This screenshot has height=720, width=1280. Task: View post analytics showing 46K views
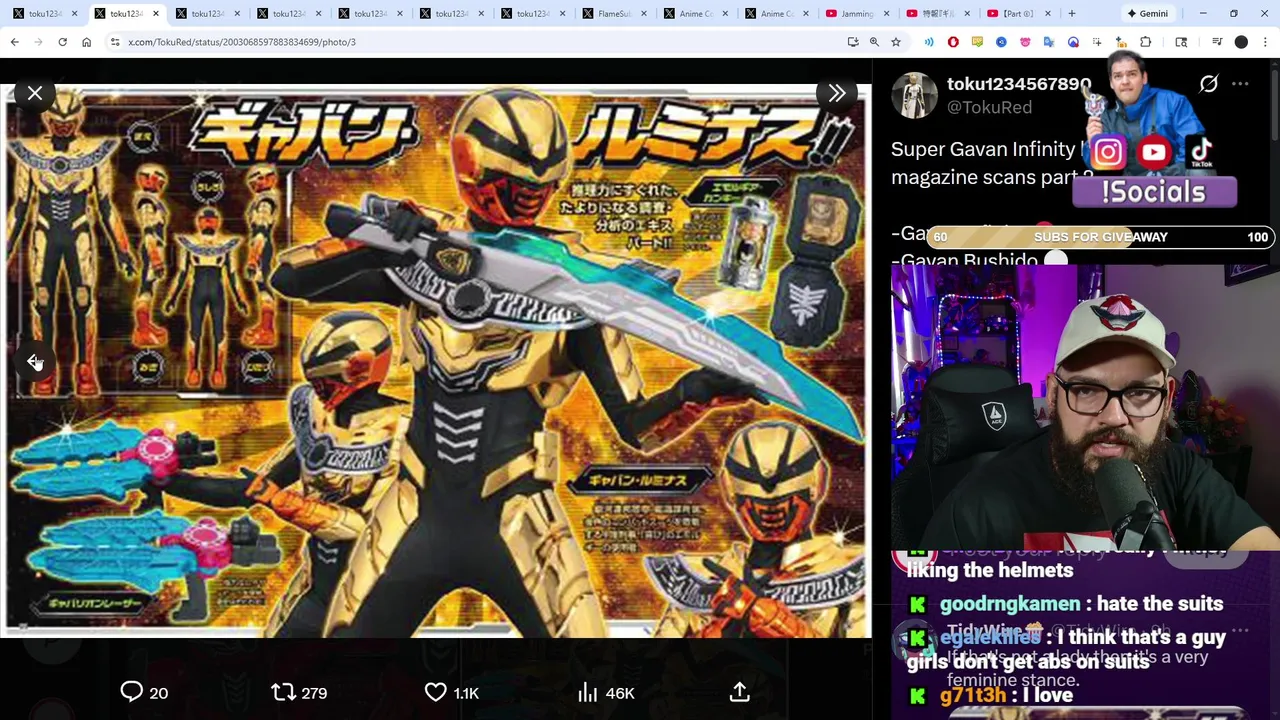[606, 692]
